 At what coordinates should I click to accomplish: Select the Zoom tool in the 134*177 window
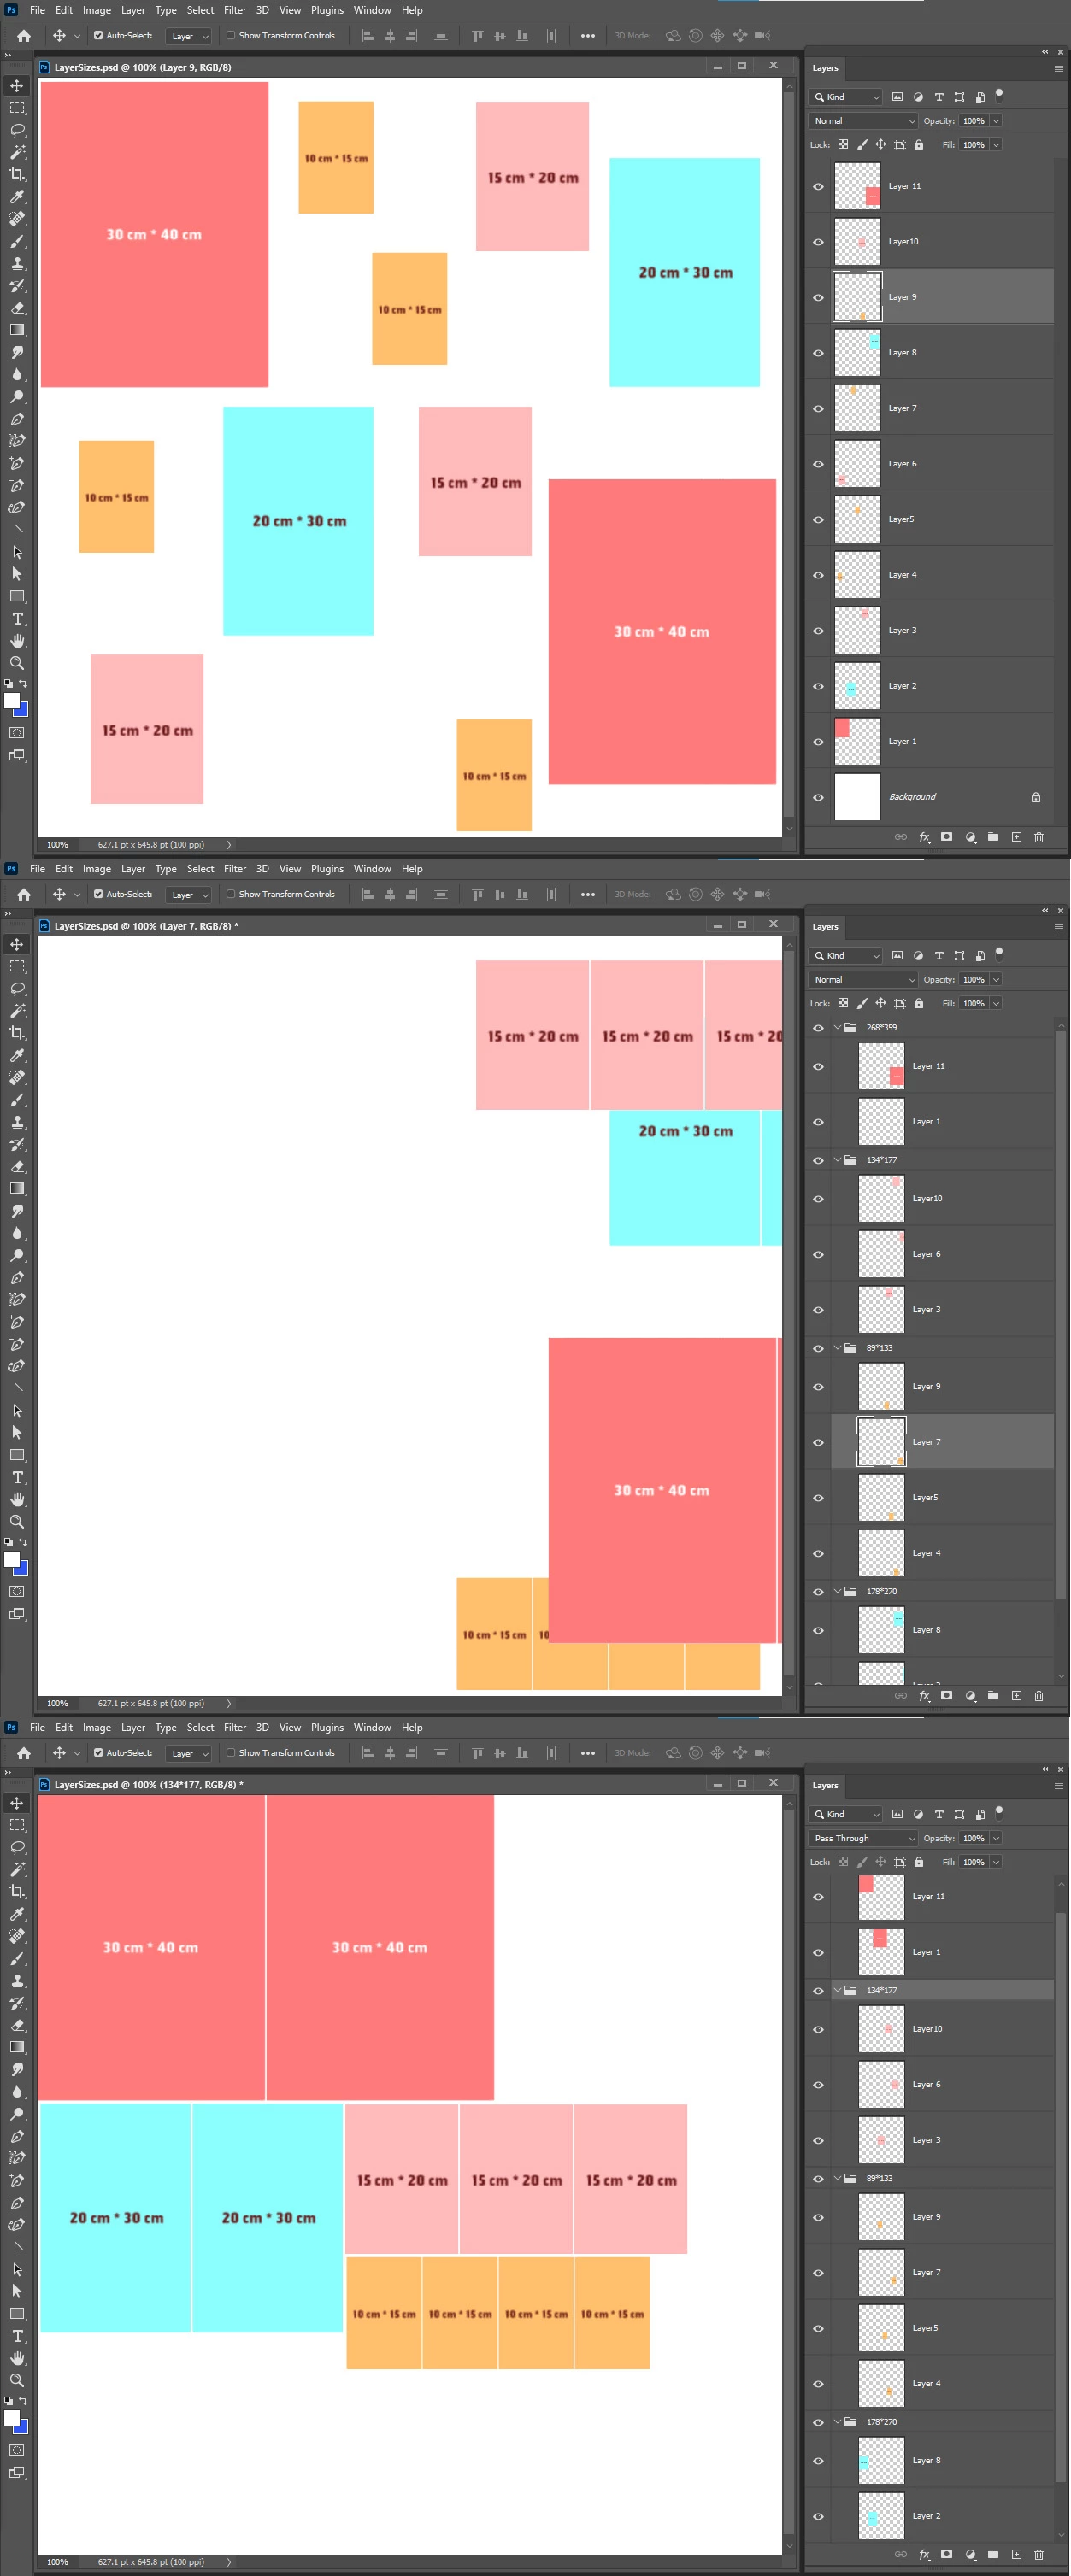[17, 2380]
